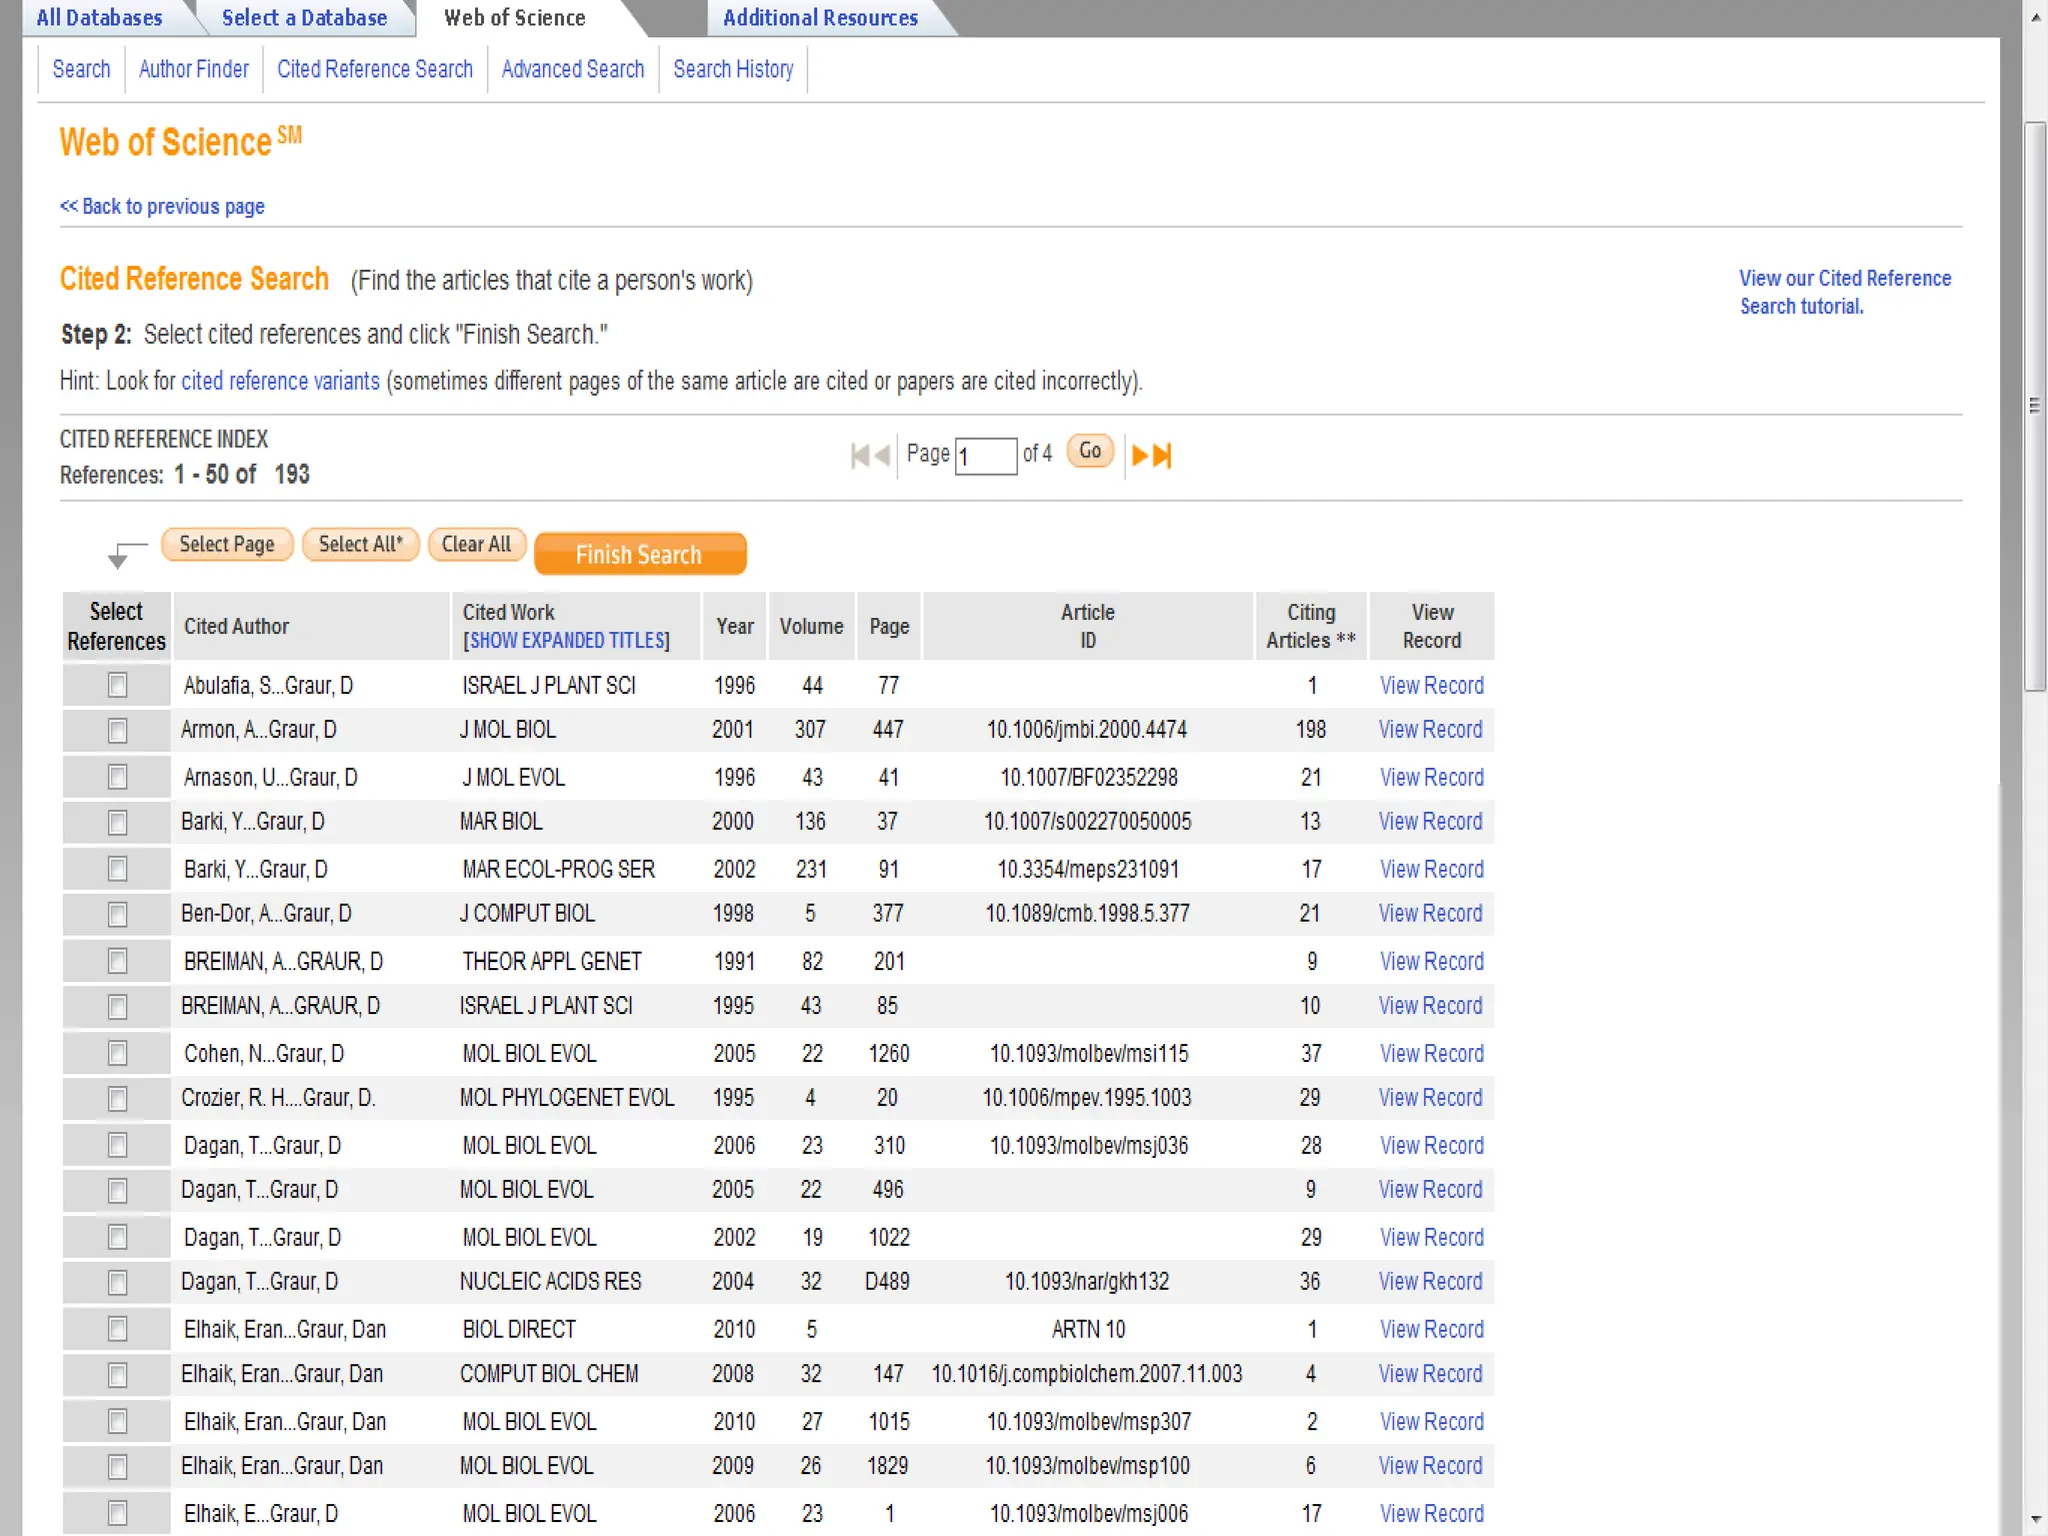Click previous page arrow icon
The height and width of the screenshot is (1536, 2048).
pos(882,456)
